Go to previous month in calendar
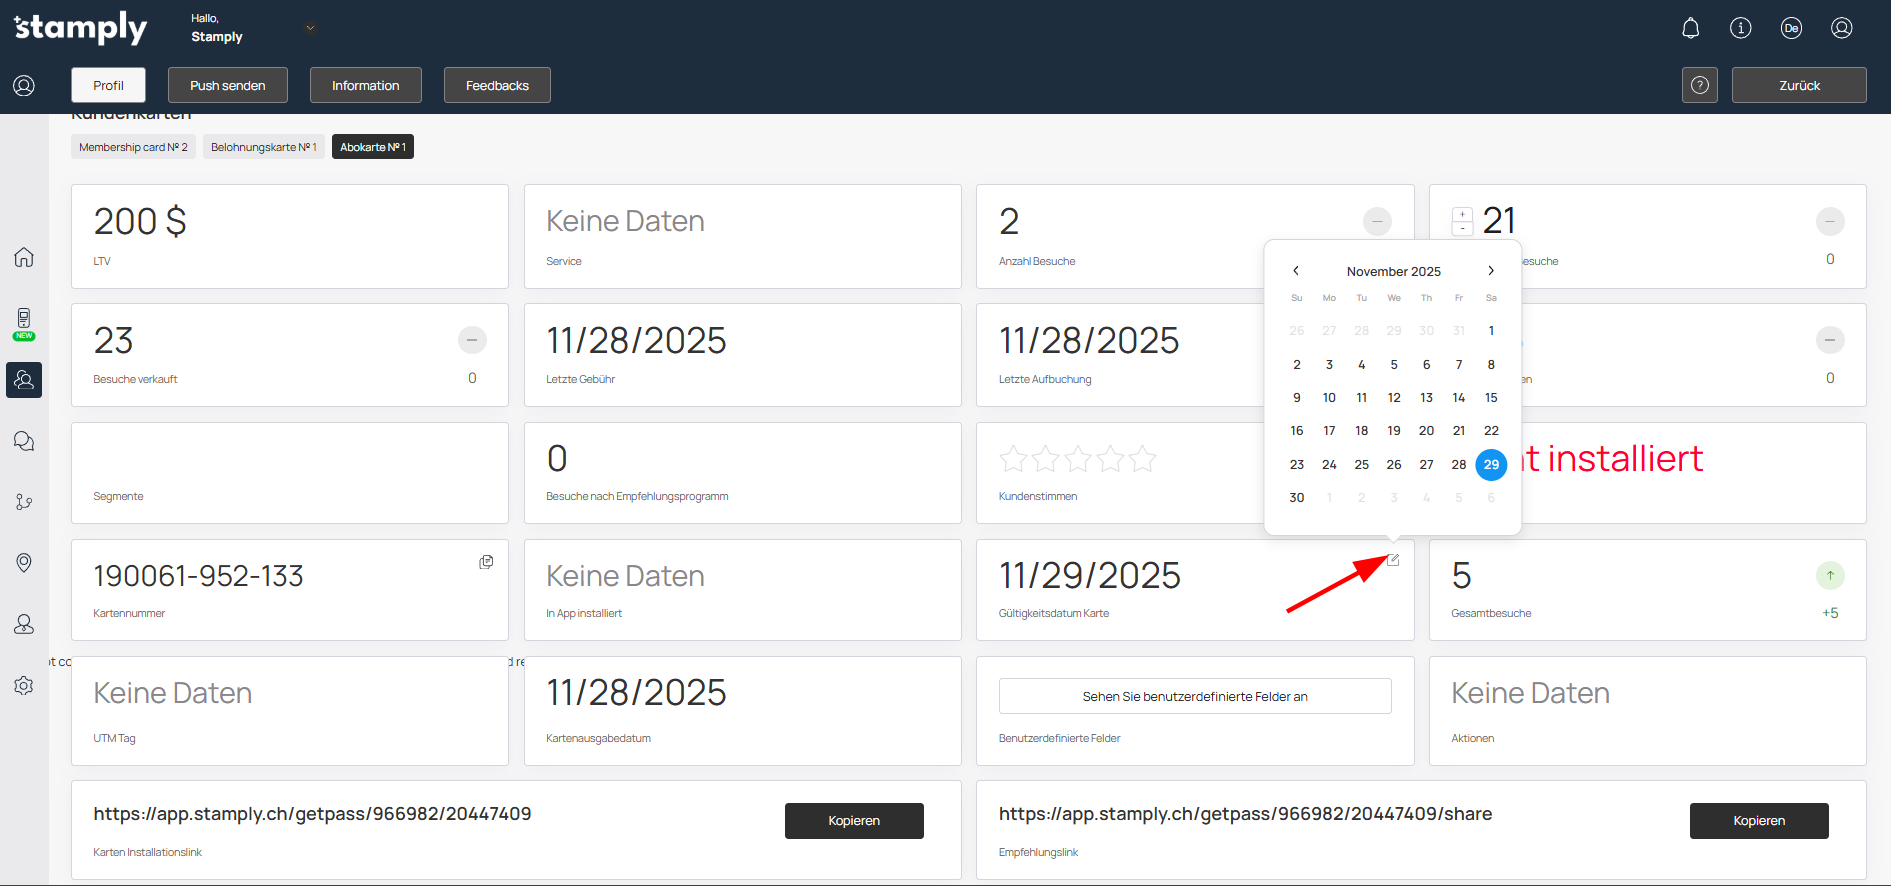 (x=1296, y=271)
